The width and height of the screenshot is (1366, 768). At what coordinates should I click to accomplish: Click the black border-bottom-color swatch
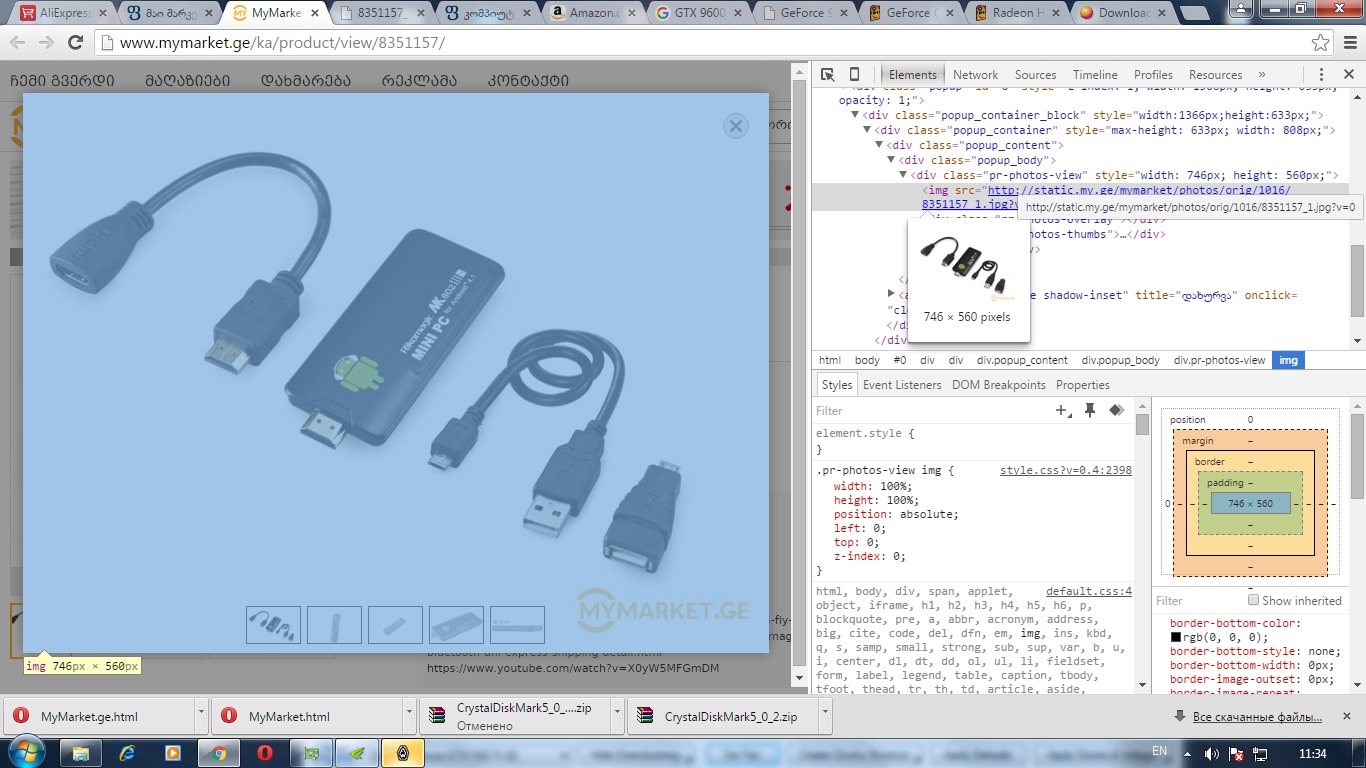(x=1177, y=637)
